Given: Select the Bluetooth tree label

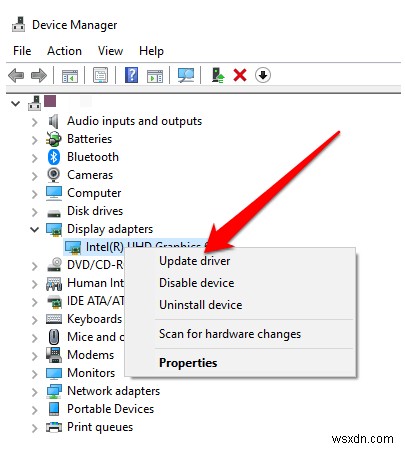Looking at the screenshot, I should [x=93, y=157].
